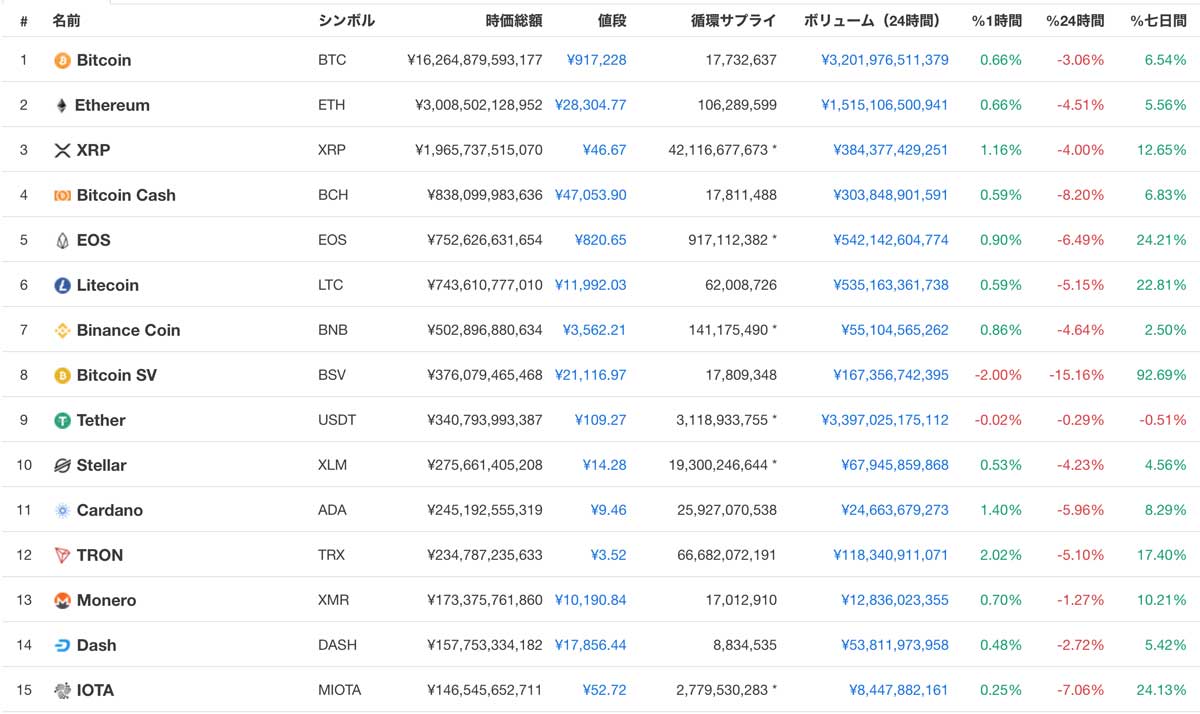Click Ethereum price ¥28,304.77
Viewport: 1200px width, 714px height.
point(590,105)
